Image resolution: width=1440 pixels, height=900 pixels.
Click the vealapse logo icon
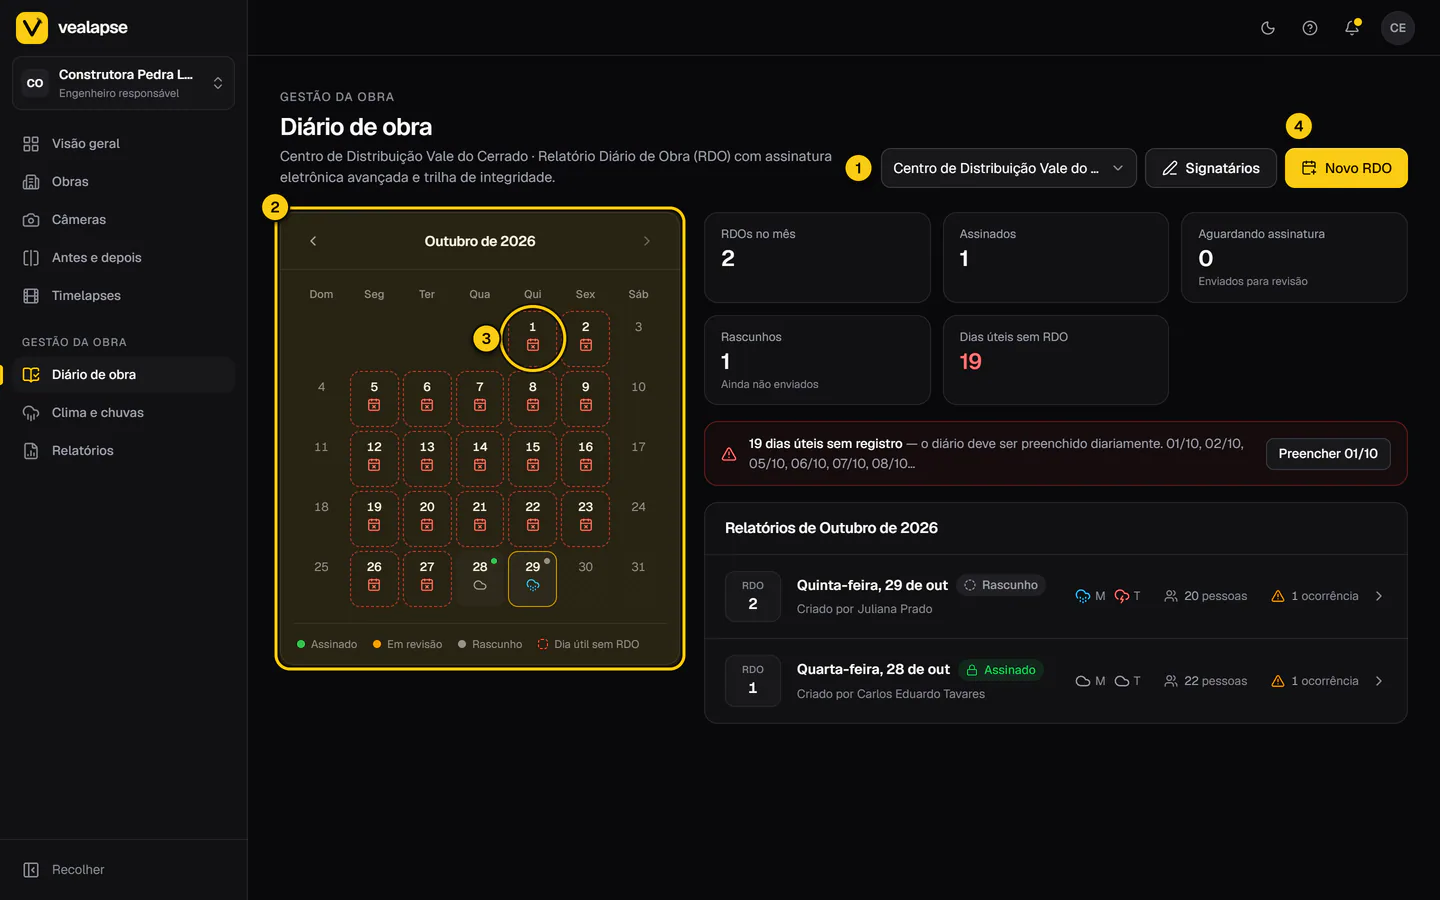click(32, 28)
